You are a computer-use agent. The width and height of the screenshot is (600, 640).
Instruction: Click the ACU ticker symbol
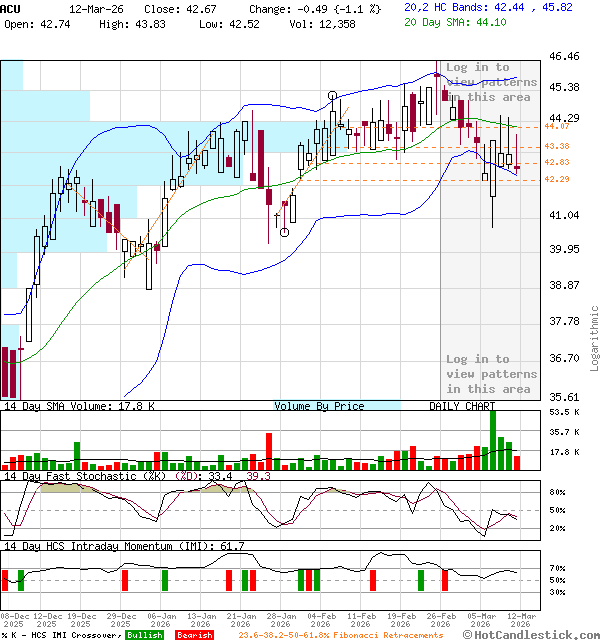click(x=10, y=8)
